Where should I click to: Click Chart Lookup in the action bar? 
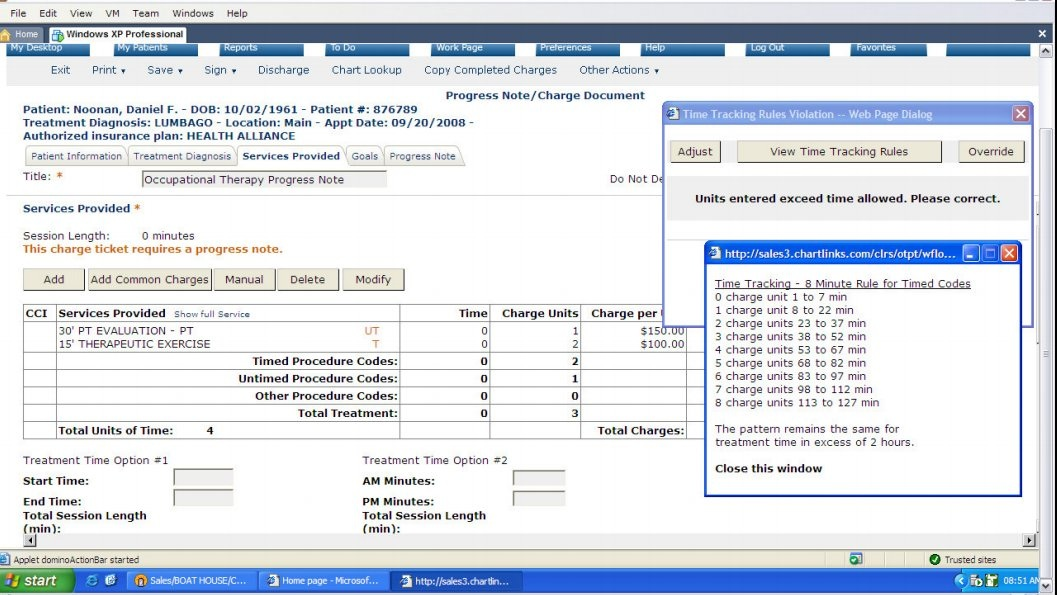[366, 70]
